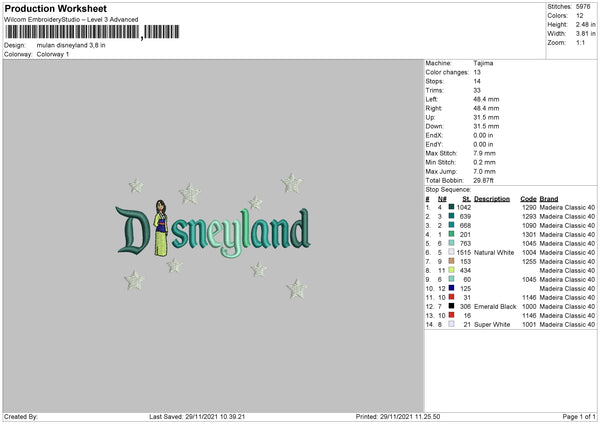600x424 pixels.
Task: Select the EndY label
Action: point(434,144)
